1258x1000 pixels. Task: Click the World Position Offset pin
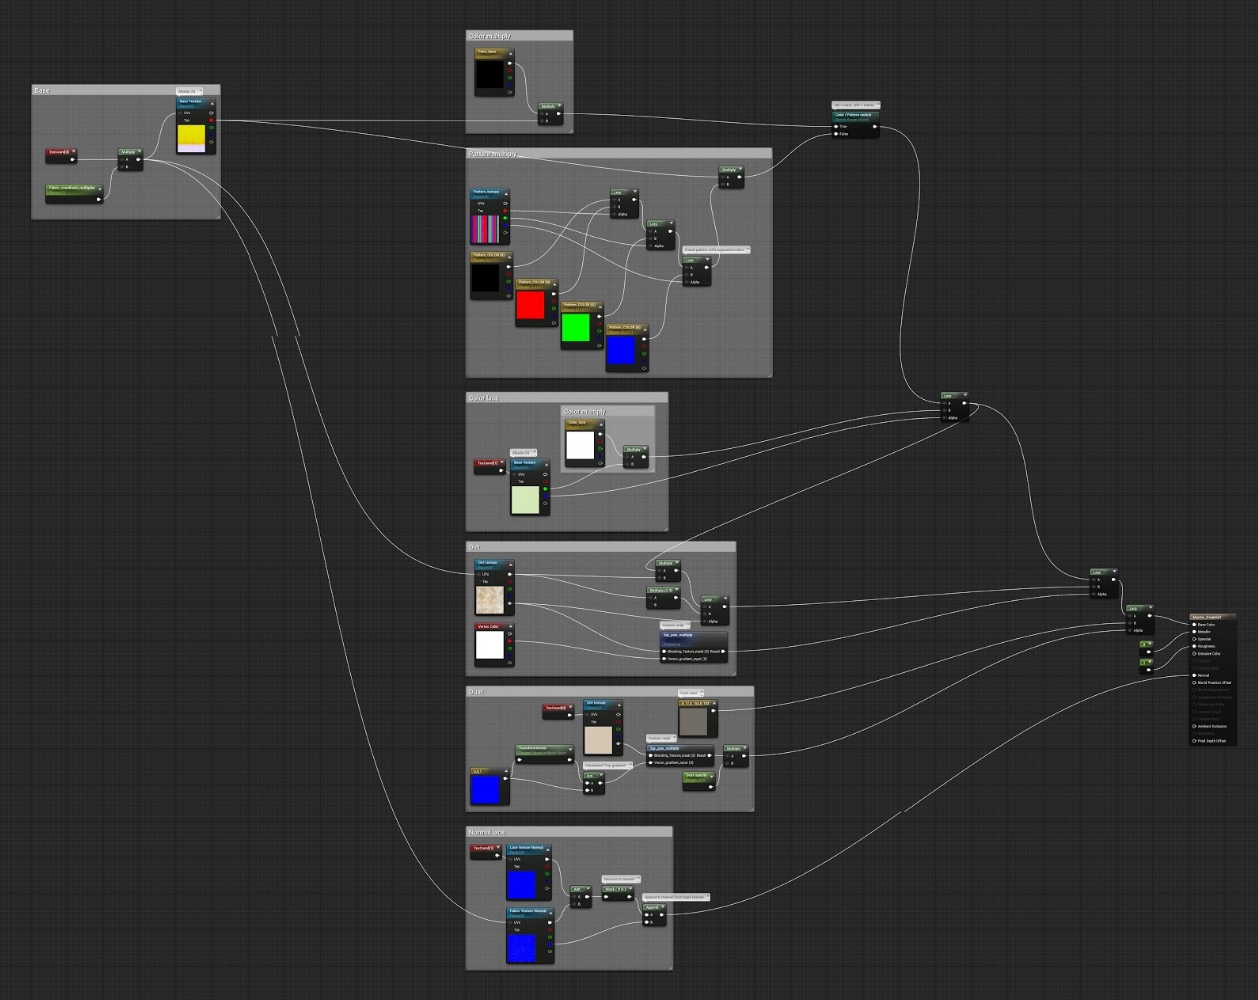[1194, 683]
